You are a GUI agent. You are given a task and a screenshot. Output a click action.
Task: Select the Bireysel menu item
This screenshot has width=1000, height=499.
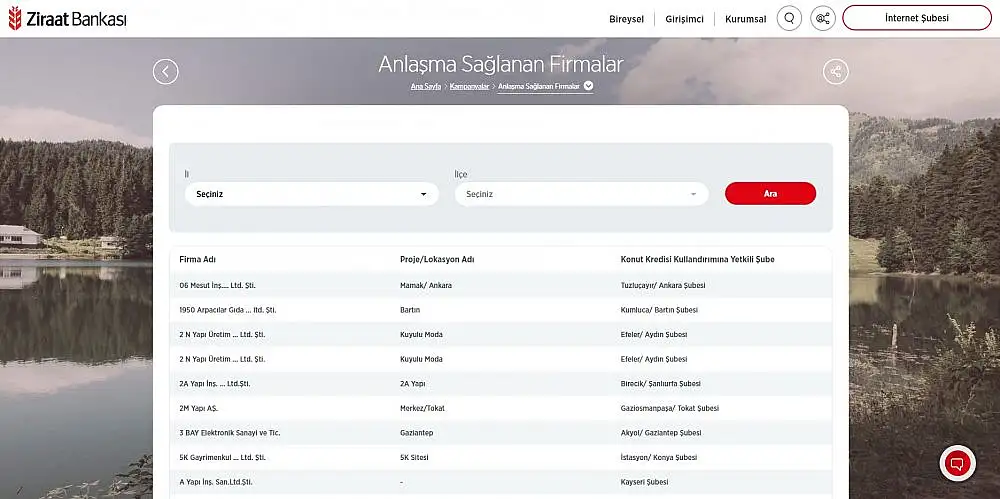point(626,19)
